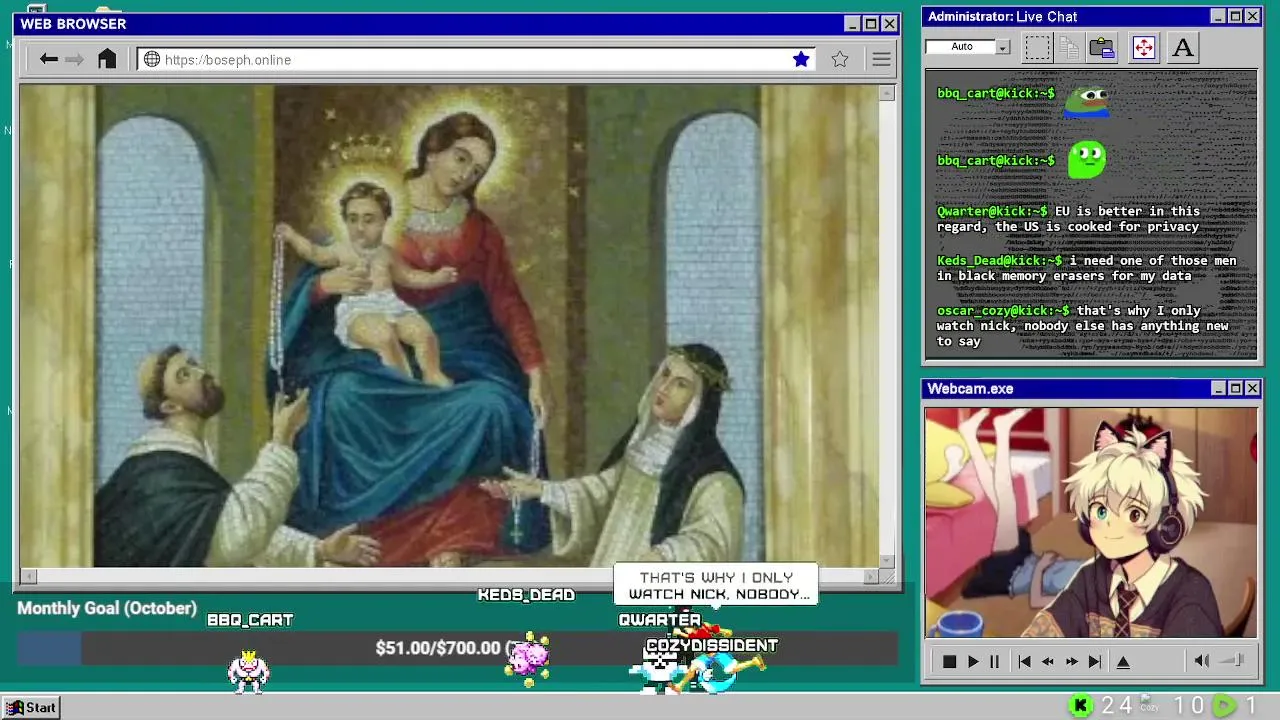Click the speech bubble above QWARTER
The image size is (1280, 720).
click(716, 585)
